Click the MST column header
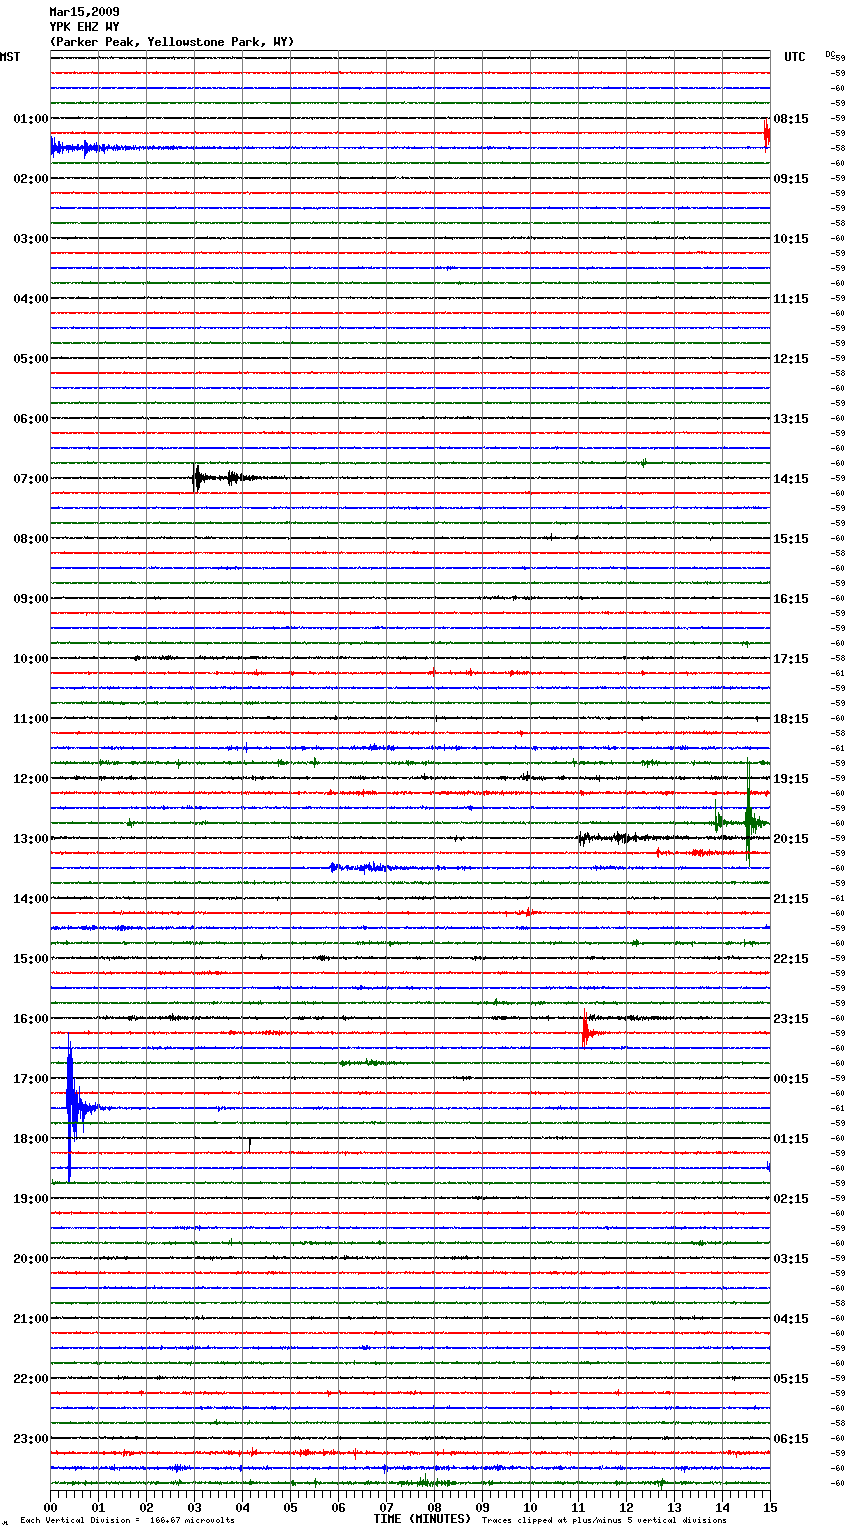 10,57
